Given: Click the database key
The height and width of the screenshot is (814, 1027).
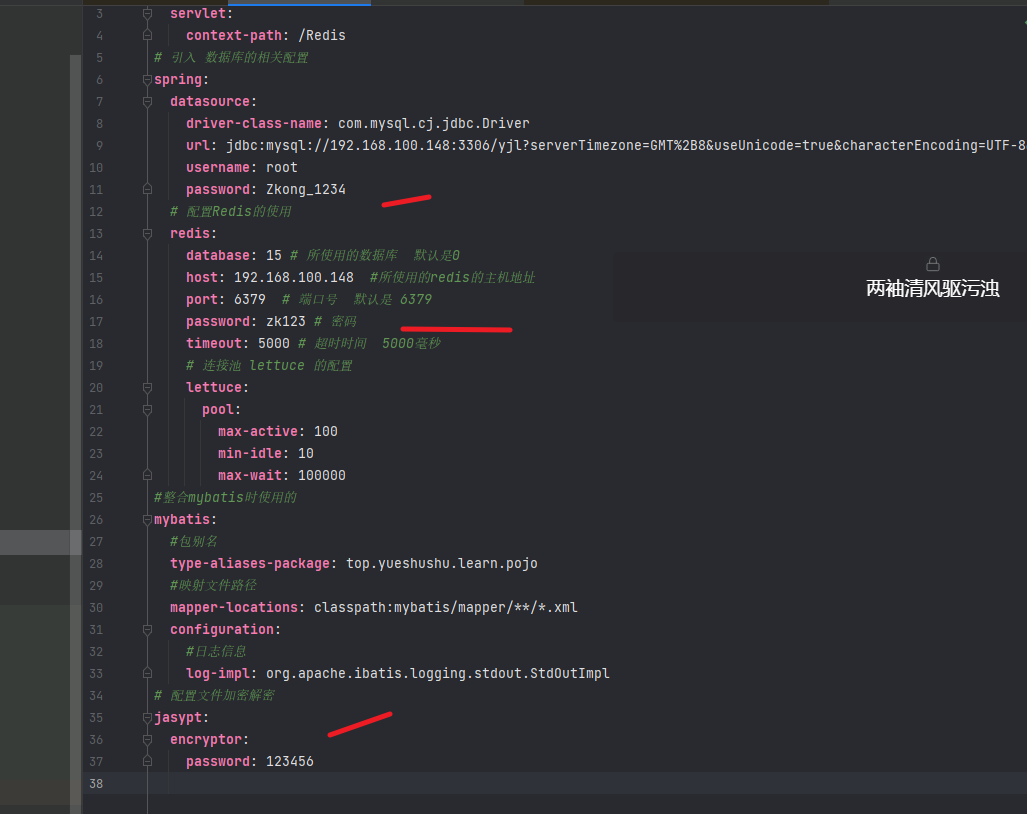Looking at the screenshot, I should pos(217,255).
